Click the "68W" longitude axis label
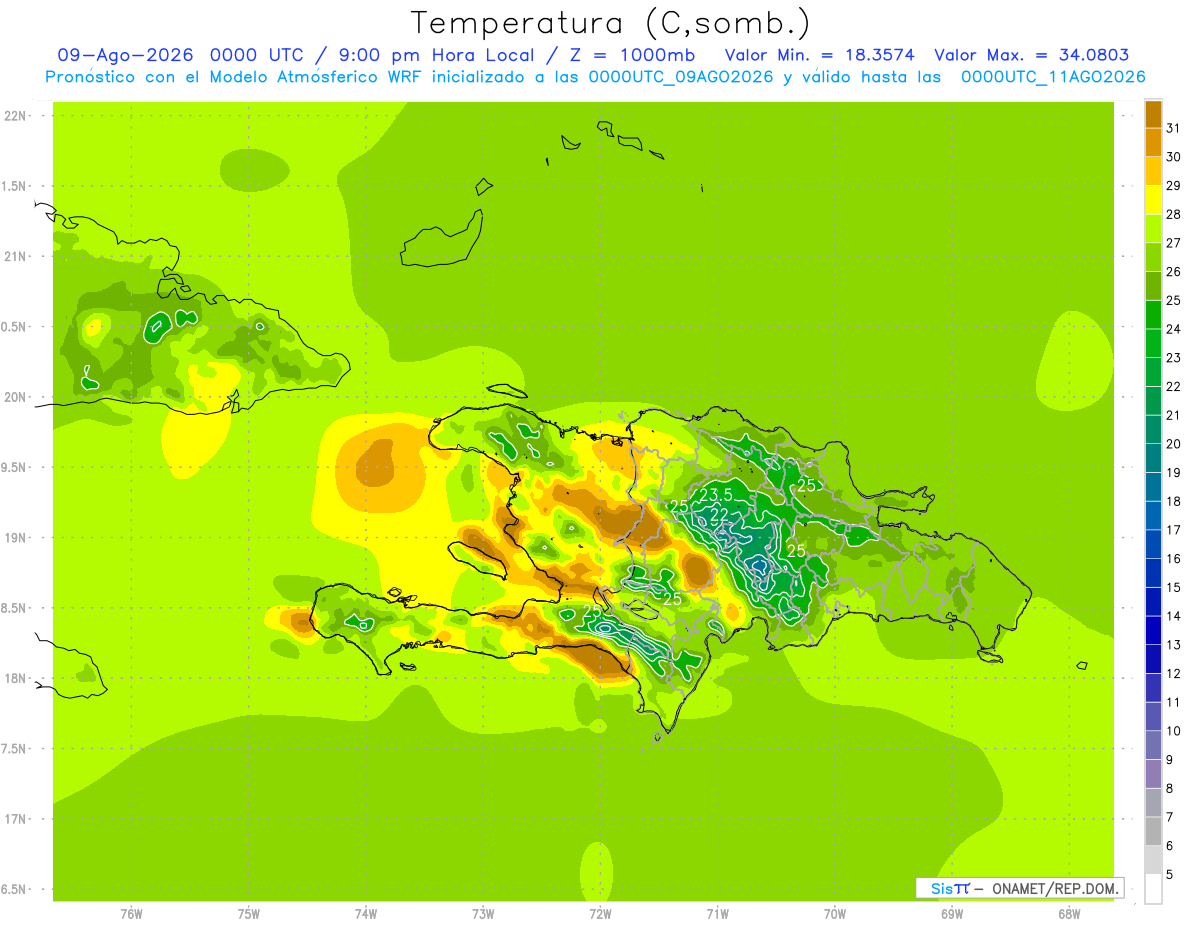 pyautogui.click(x=1069, y=914)
